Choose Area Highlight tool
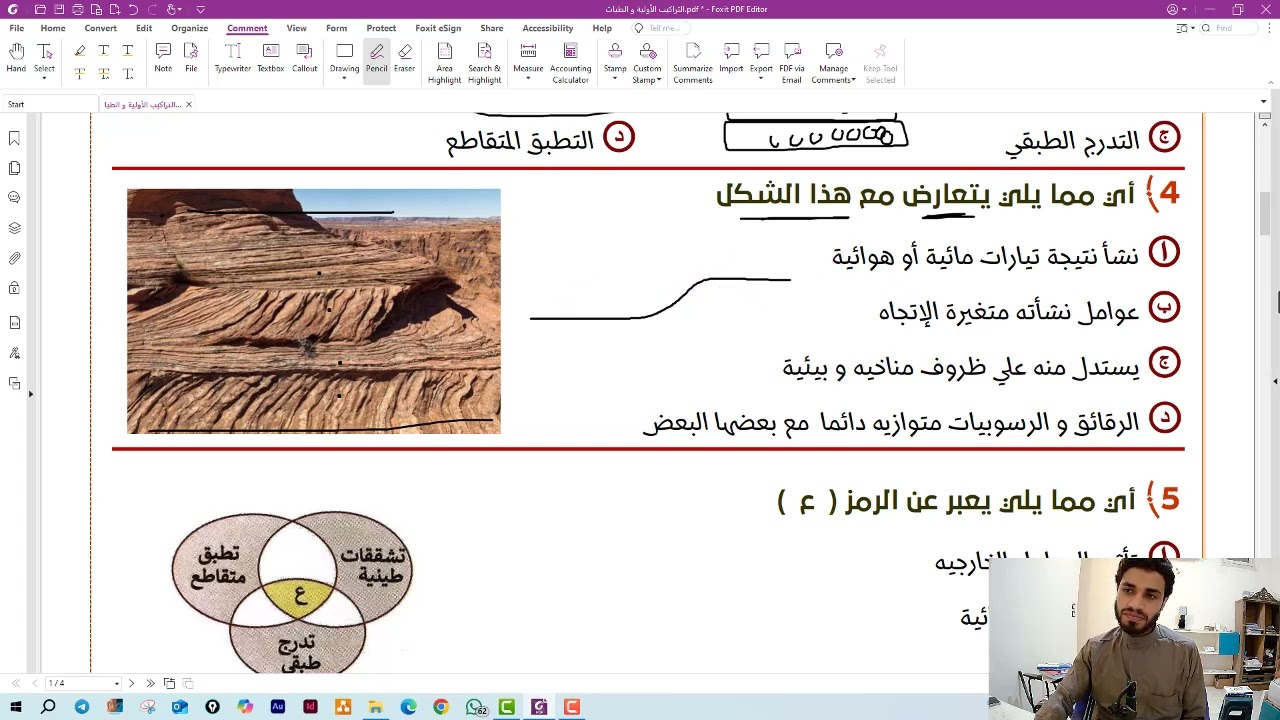The width and height of the screenshot is (1280, 720). pos(444,62)
